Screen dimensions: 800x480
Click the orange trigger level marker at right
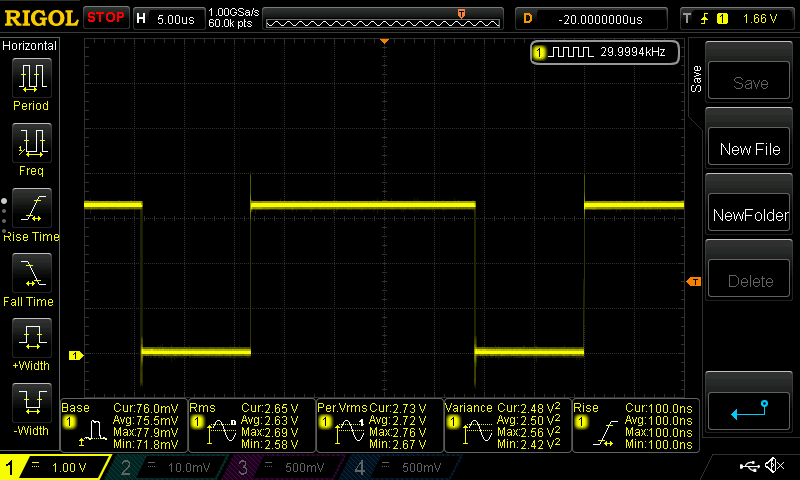694,282
